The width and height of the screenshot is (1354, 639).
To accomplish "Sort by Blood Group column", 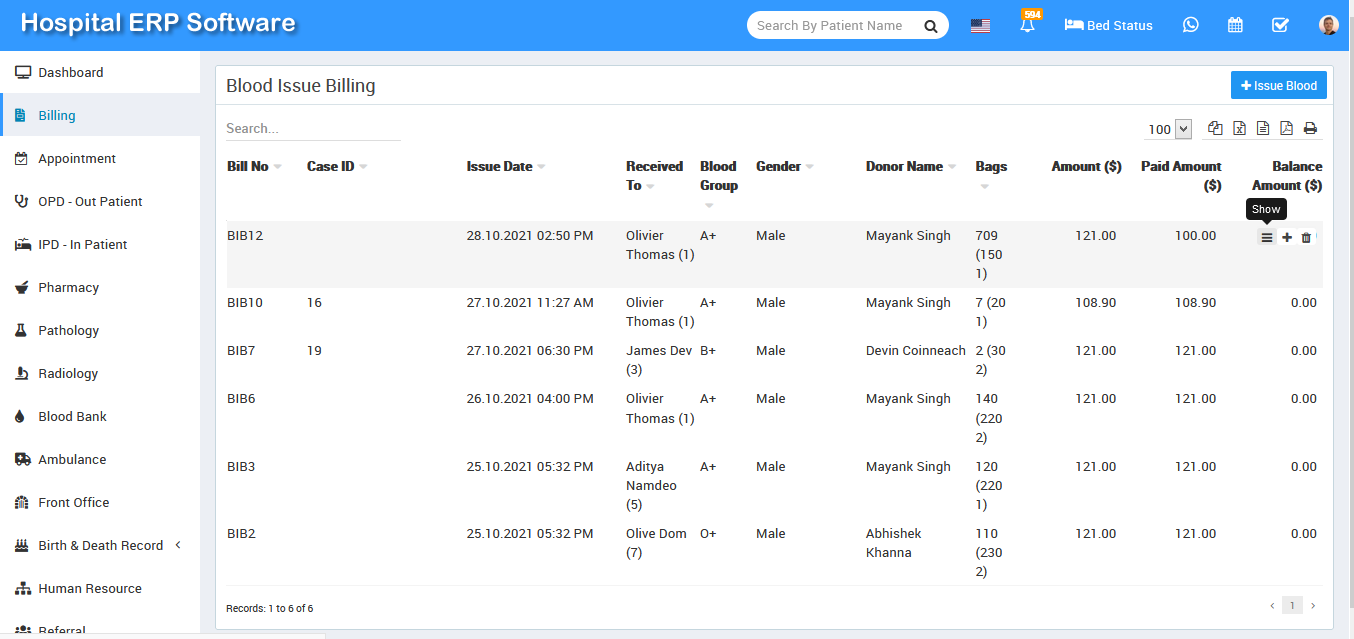I will tap(718, 185).
